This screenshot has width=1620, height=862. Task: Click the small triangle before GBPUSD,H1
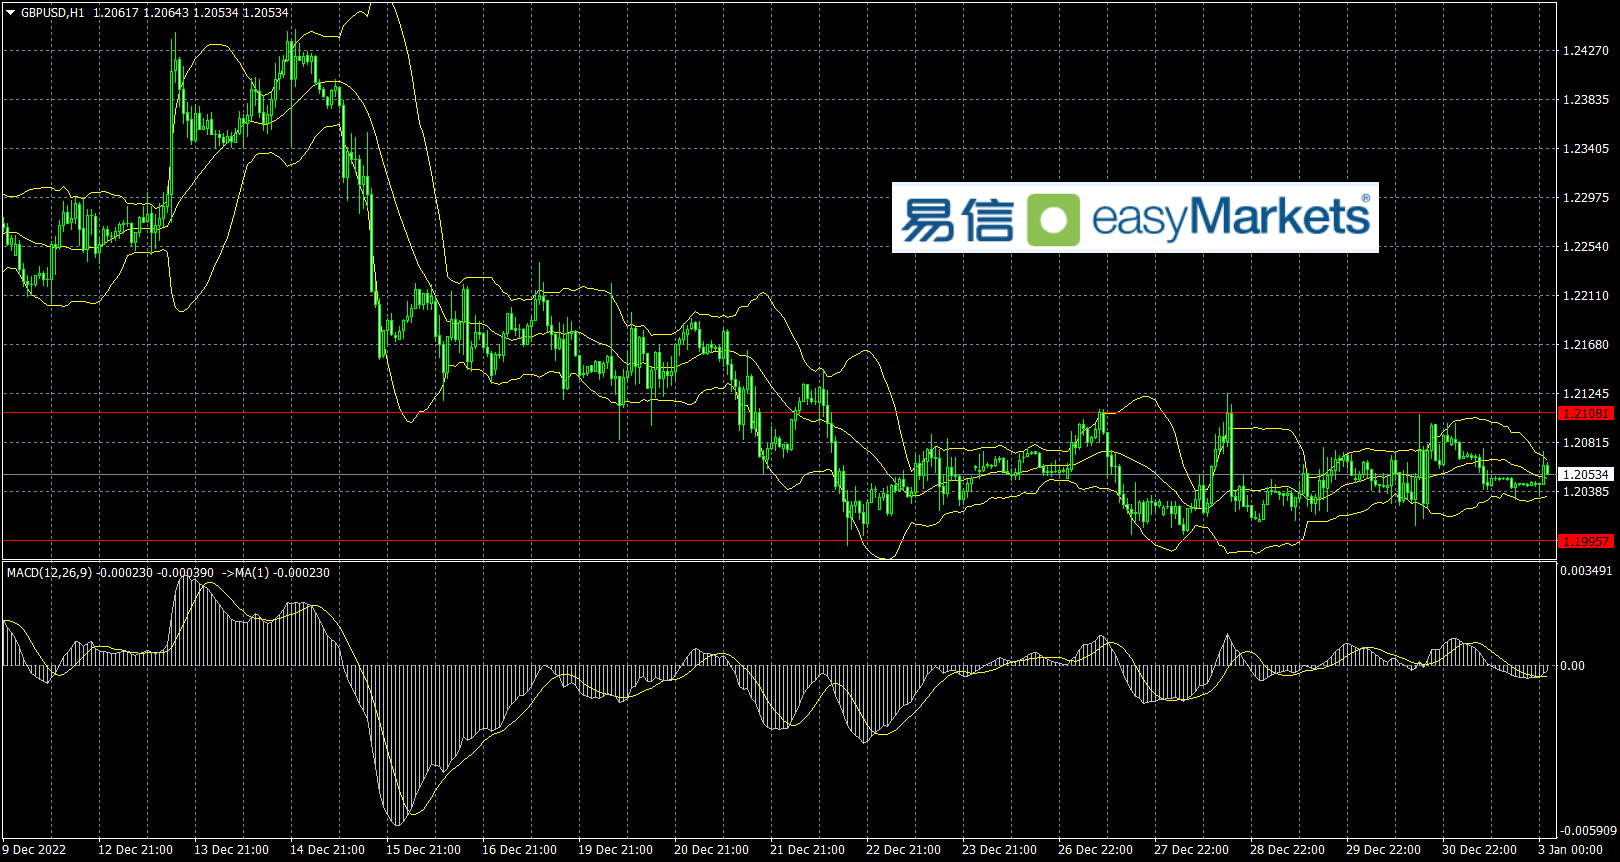(11, 13)
